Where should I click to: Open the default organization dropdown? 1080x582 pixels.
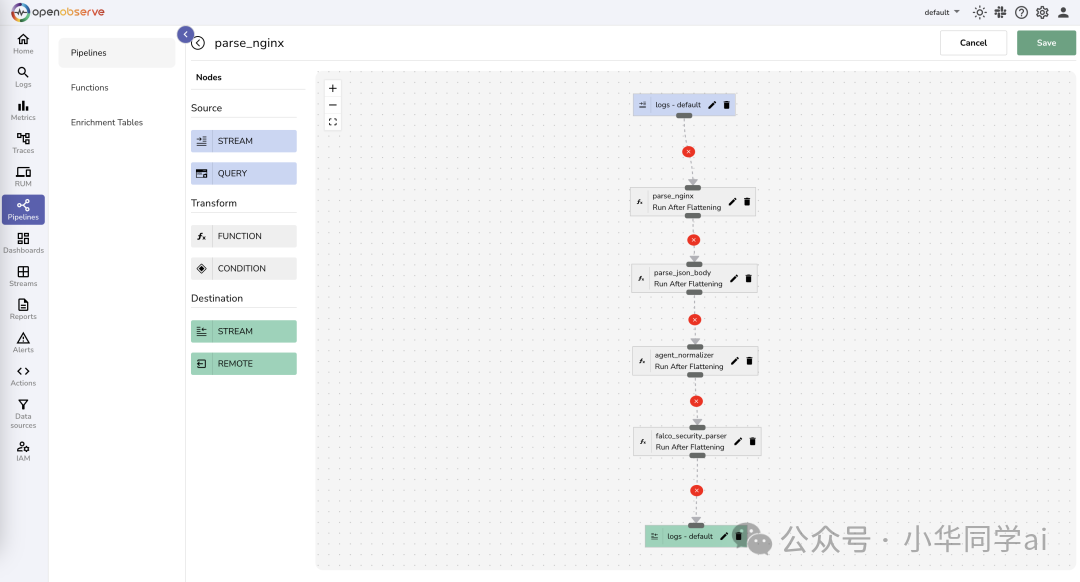[x=942, y=12]
